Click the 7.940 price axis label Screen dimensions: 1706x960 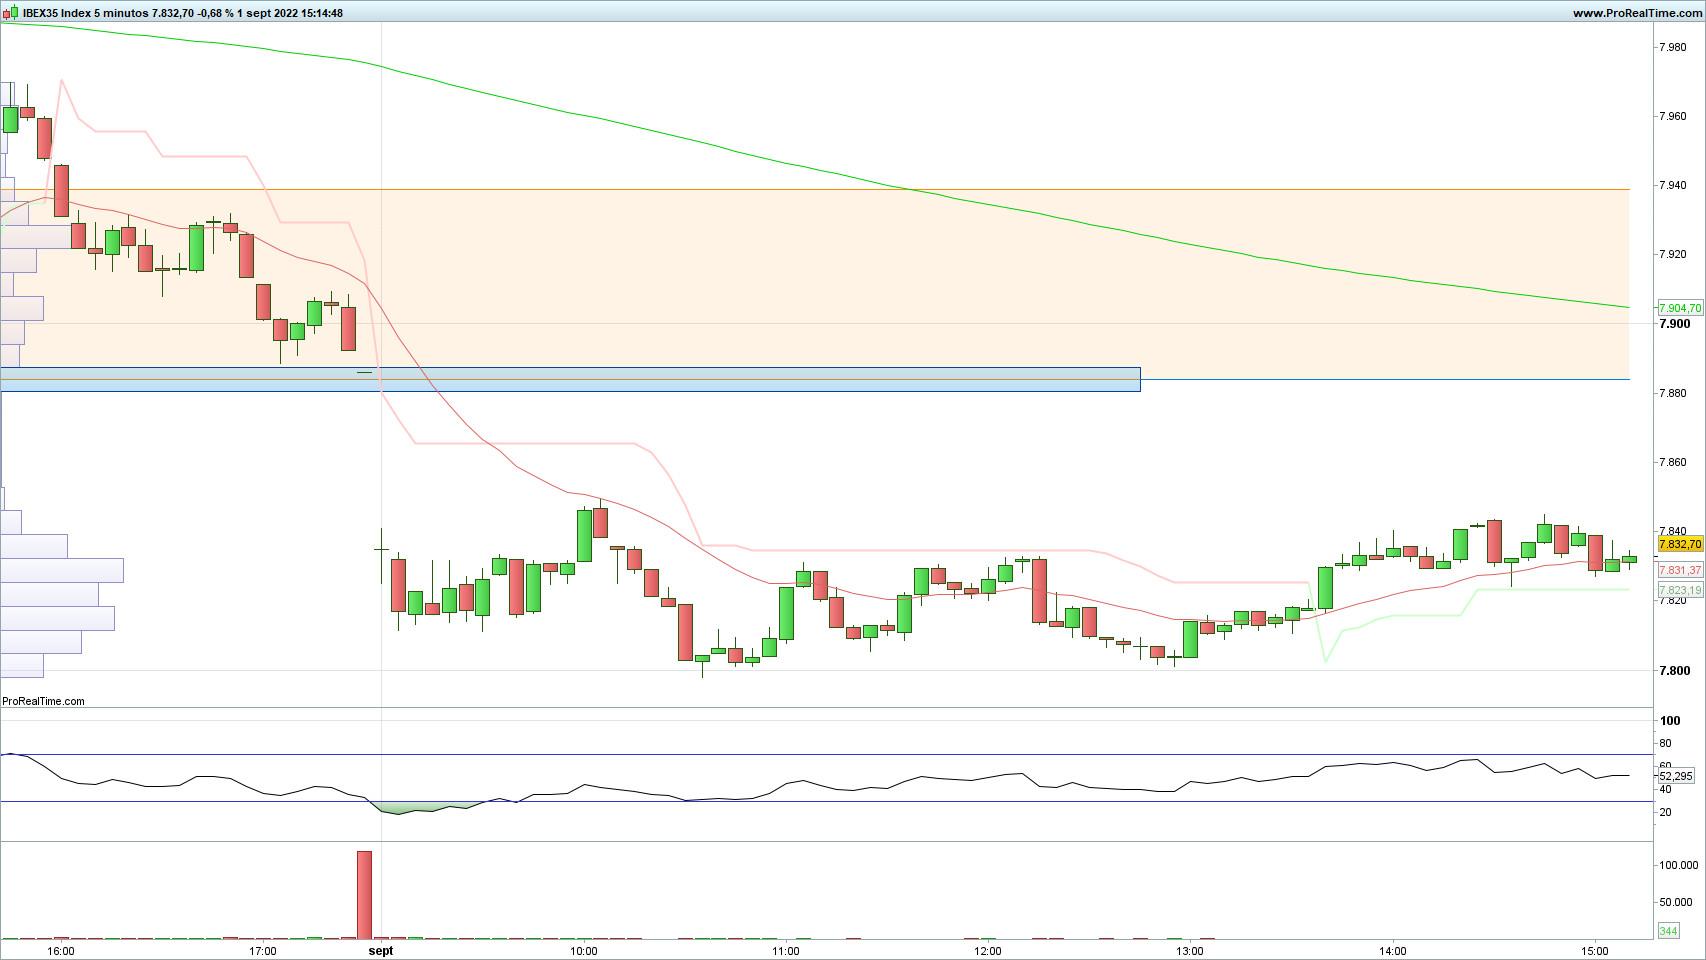[1672, 185]
